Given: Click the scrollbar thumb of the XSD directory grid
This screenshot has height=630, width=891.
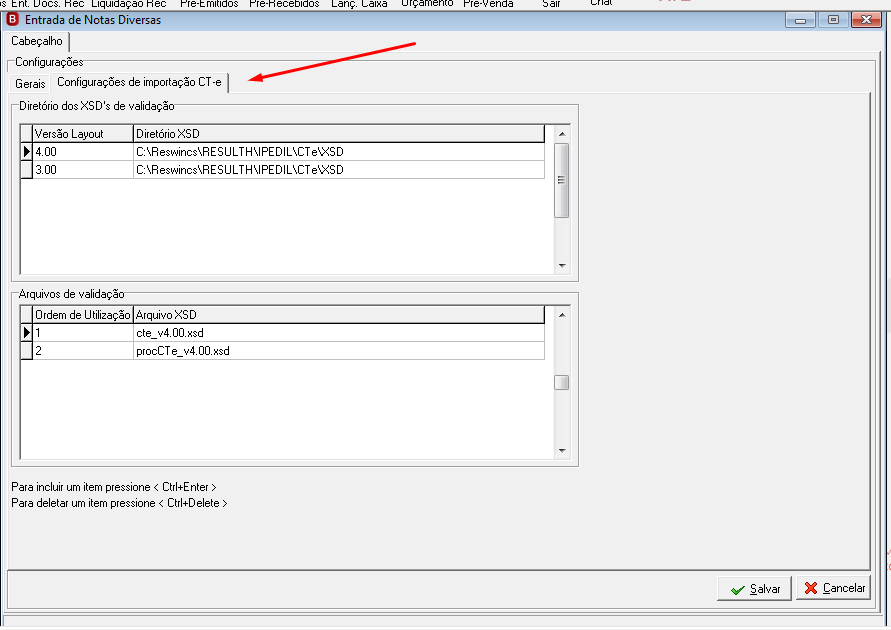Looking at the screenshot, I should tap(561, 181).
